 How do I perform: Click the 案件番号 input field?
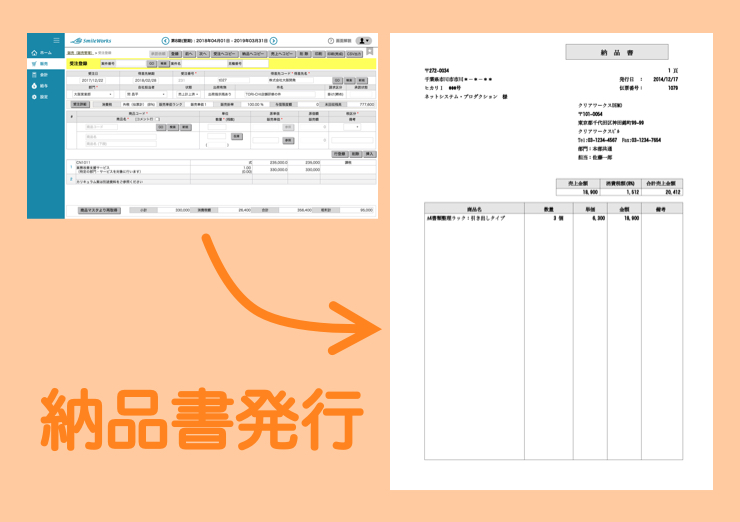tap(131, 63)
